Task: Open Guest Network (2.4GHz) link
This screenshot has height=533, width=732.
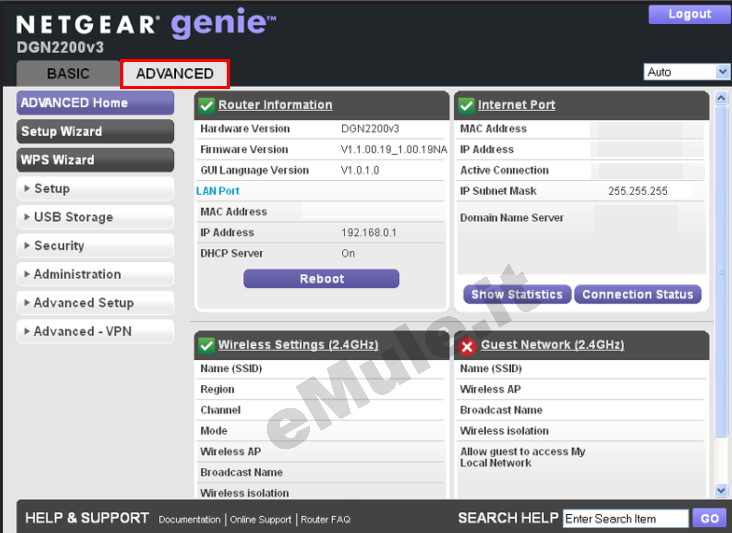Action: click(552, 345)
